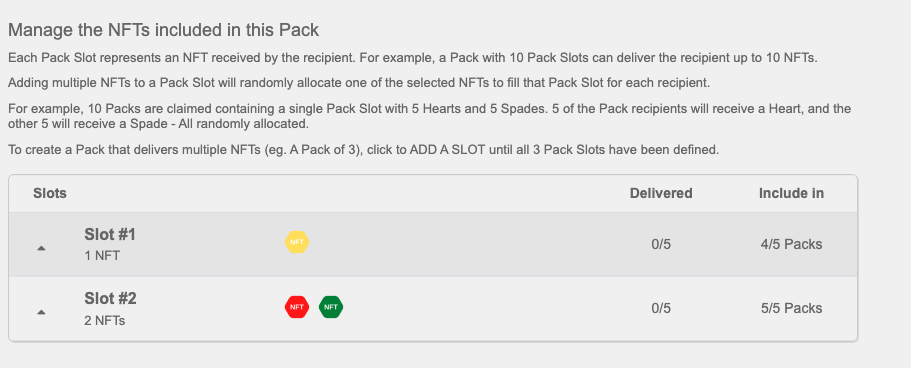Click the yellow NFT hexagon icon in Slot #1
911x368 pixels.
pos(296,242)
